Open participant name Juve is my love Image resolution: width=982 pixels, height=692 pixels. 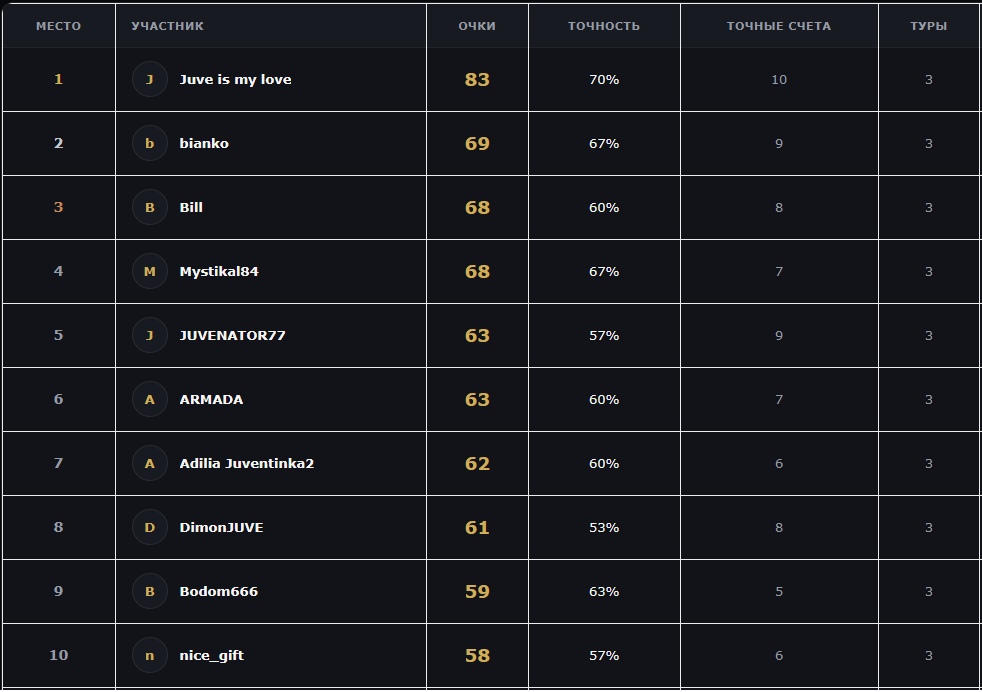235,80
